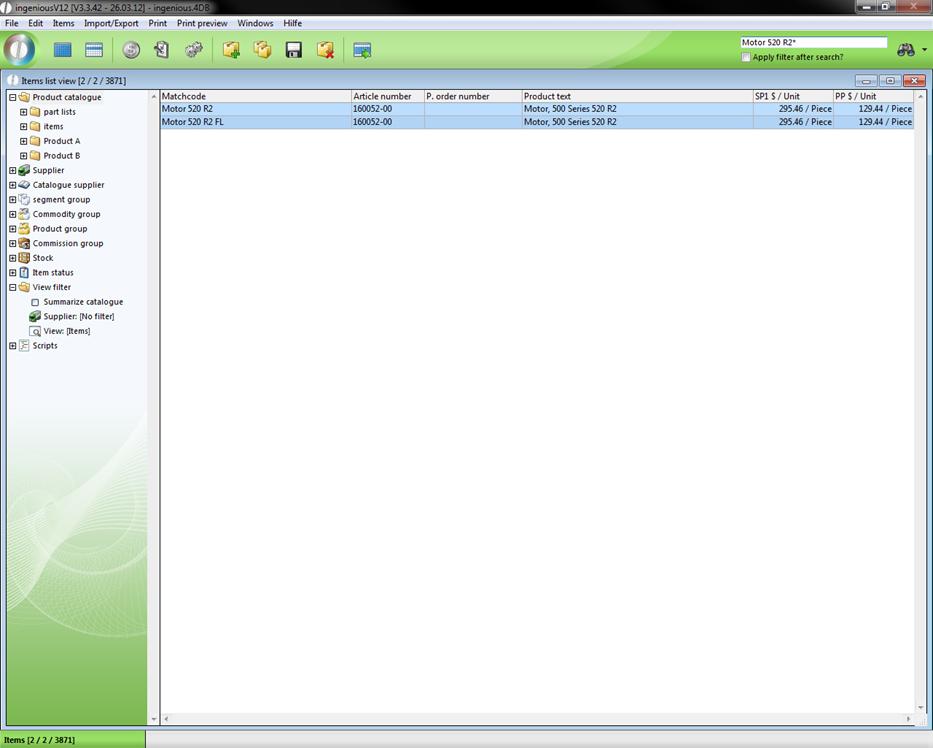Click the folder with red X icon
The width and height of the screenshot is (933, 748).
[325, 50]
